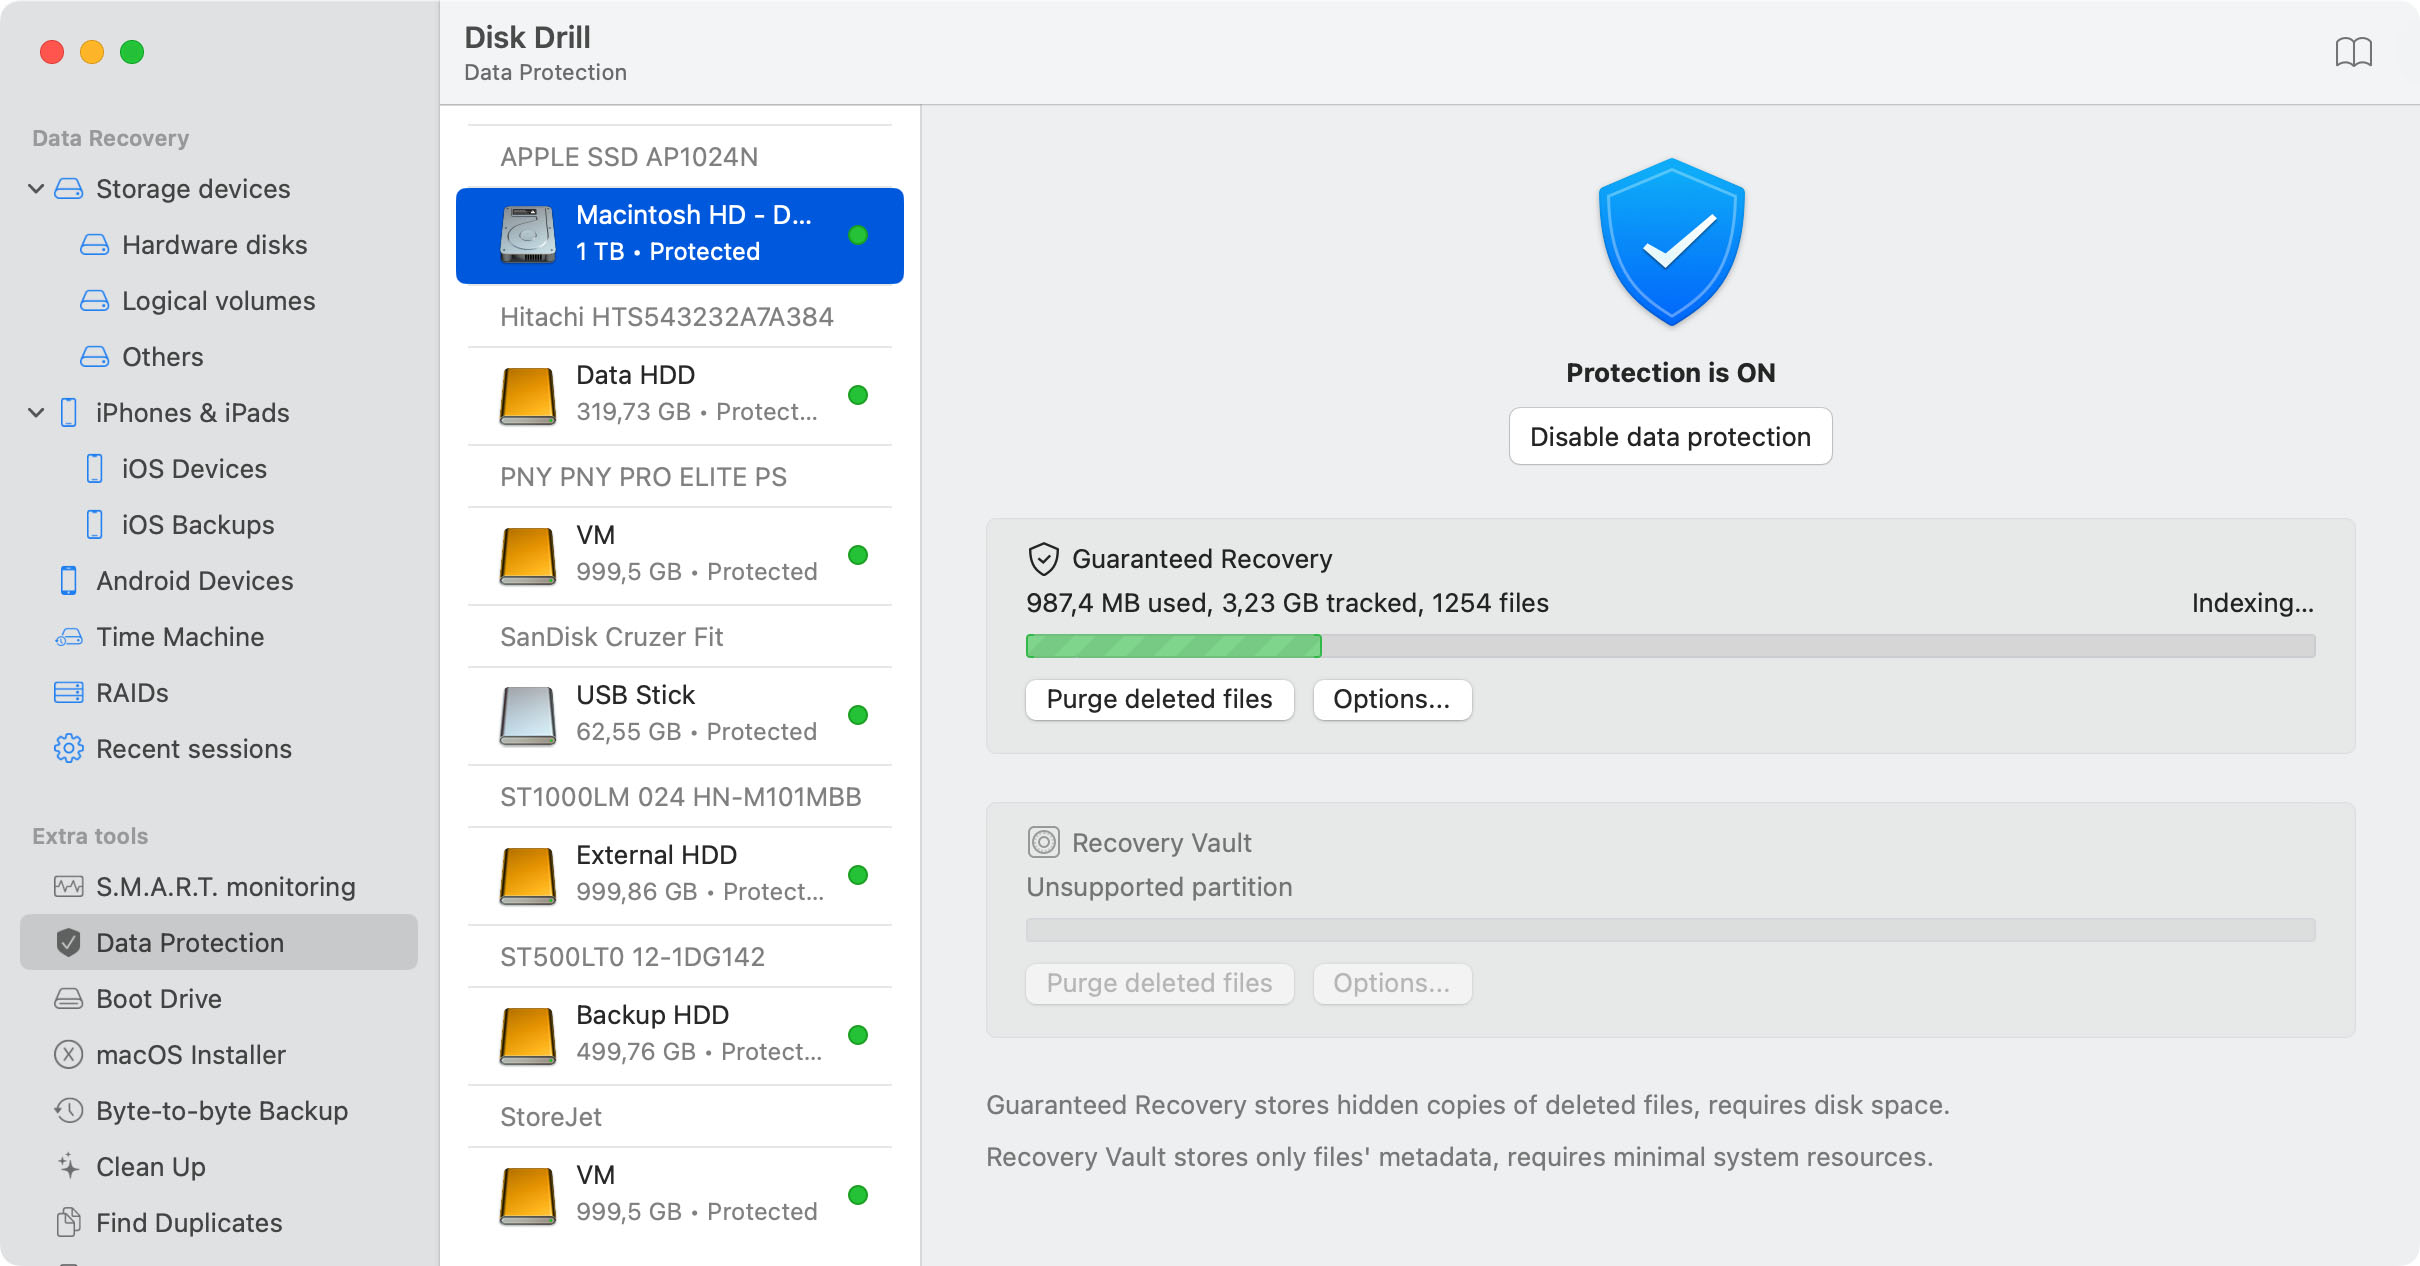Select Boot Drive in Extra Tools
2420x1266 pixels.
point(157,997)
